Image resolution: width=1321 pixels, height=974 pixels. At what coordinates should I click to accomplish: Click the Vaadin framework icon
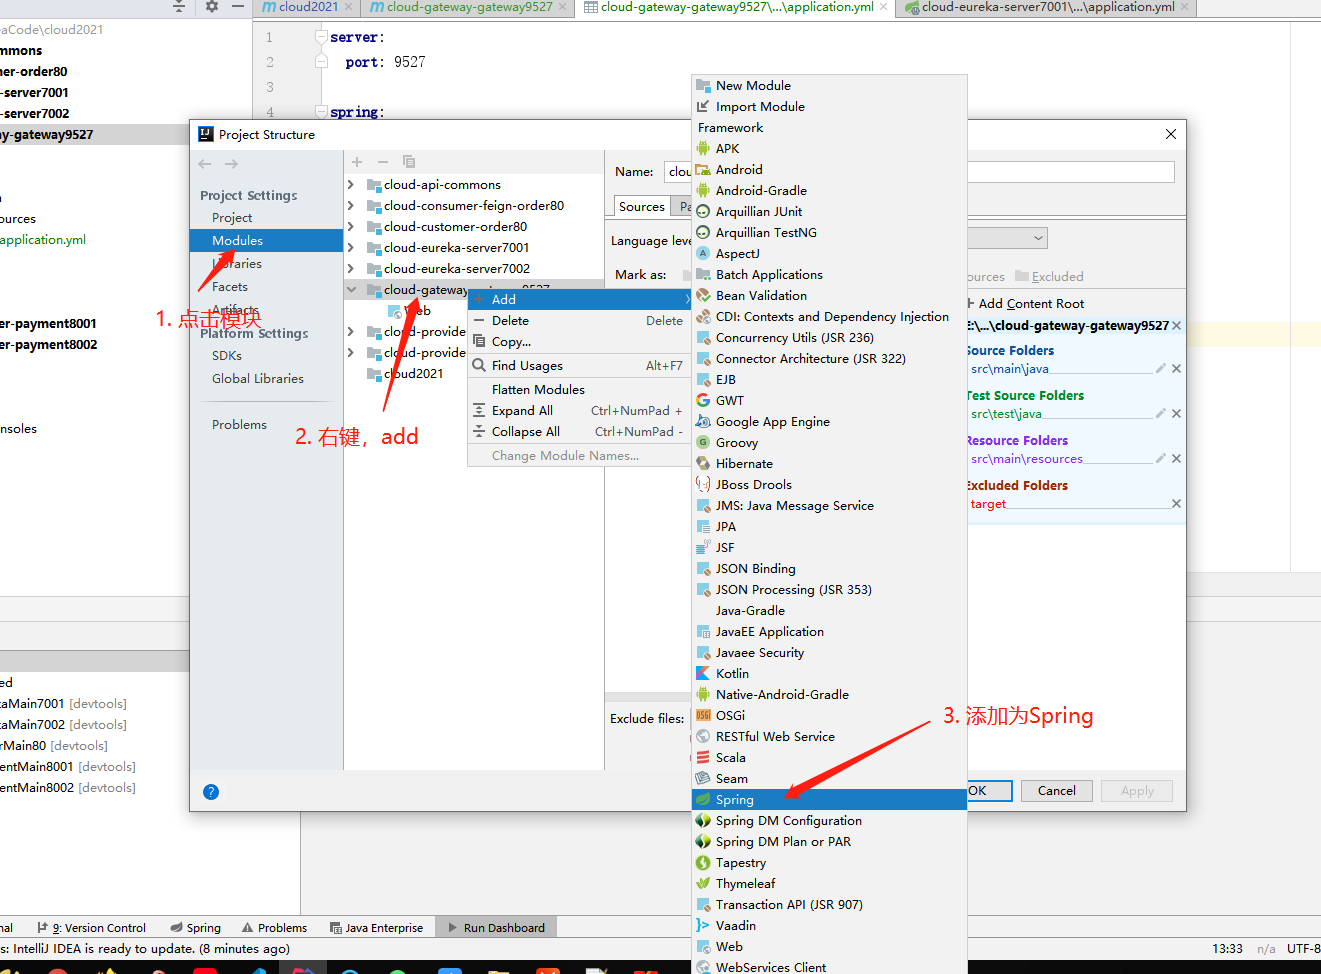click(703, 926)
